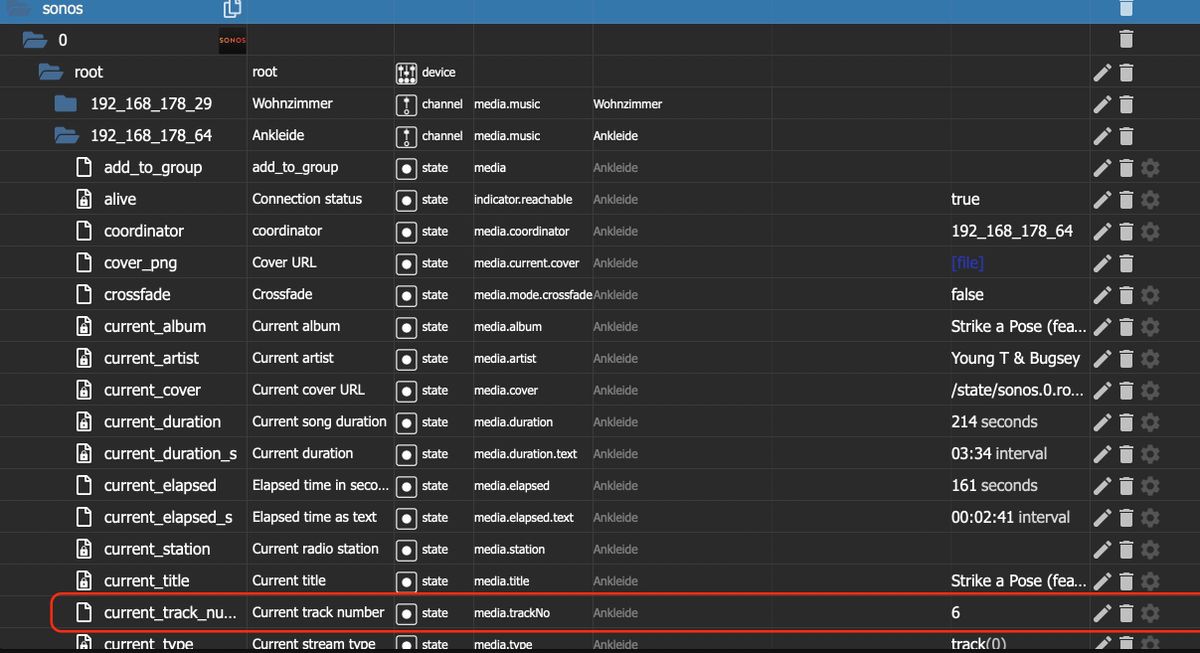
Task: Click the alive value 'true'
Action: tap(965, 200)
